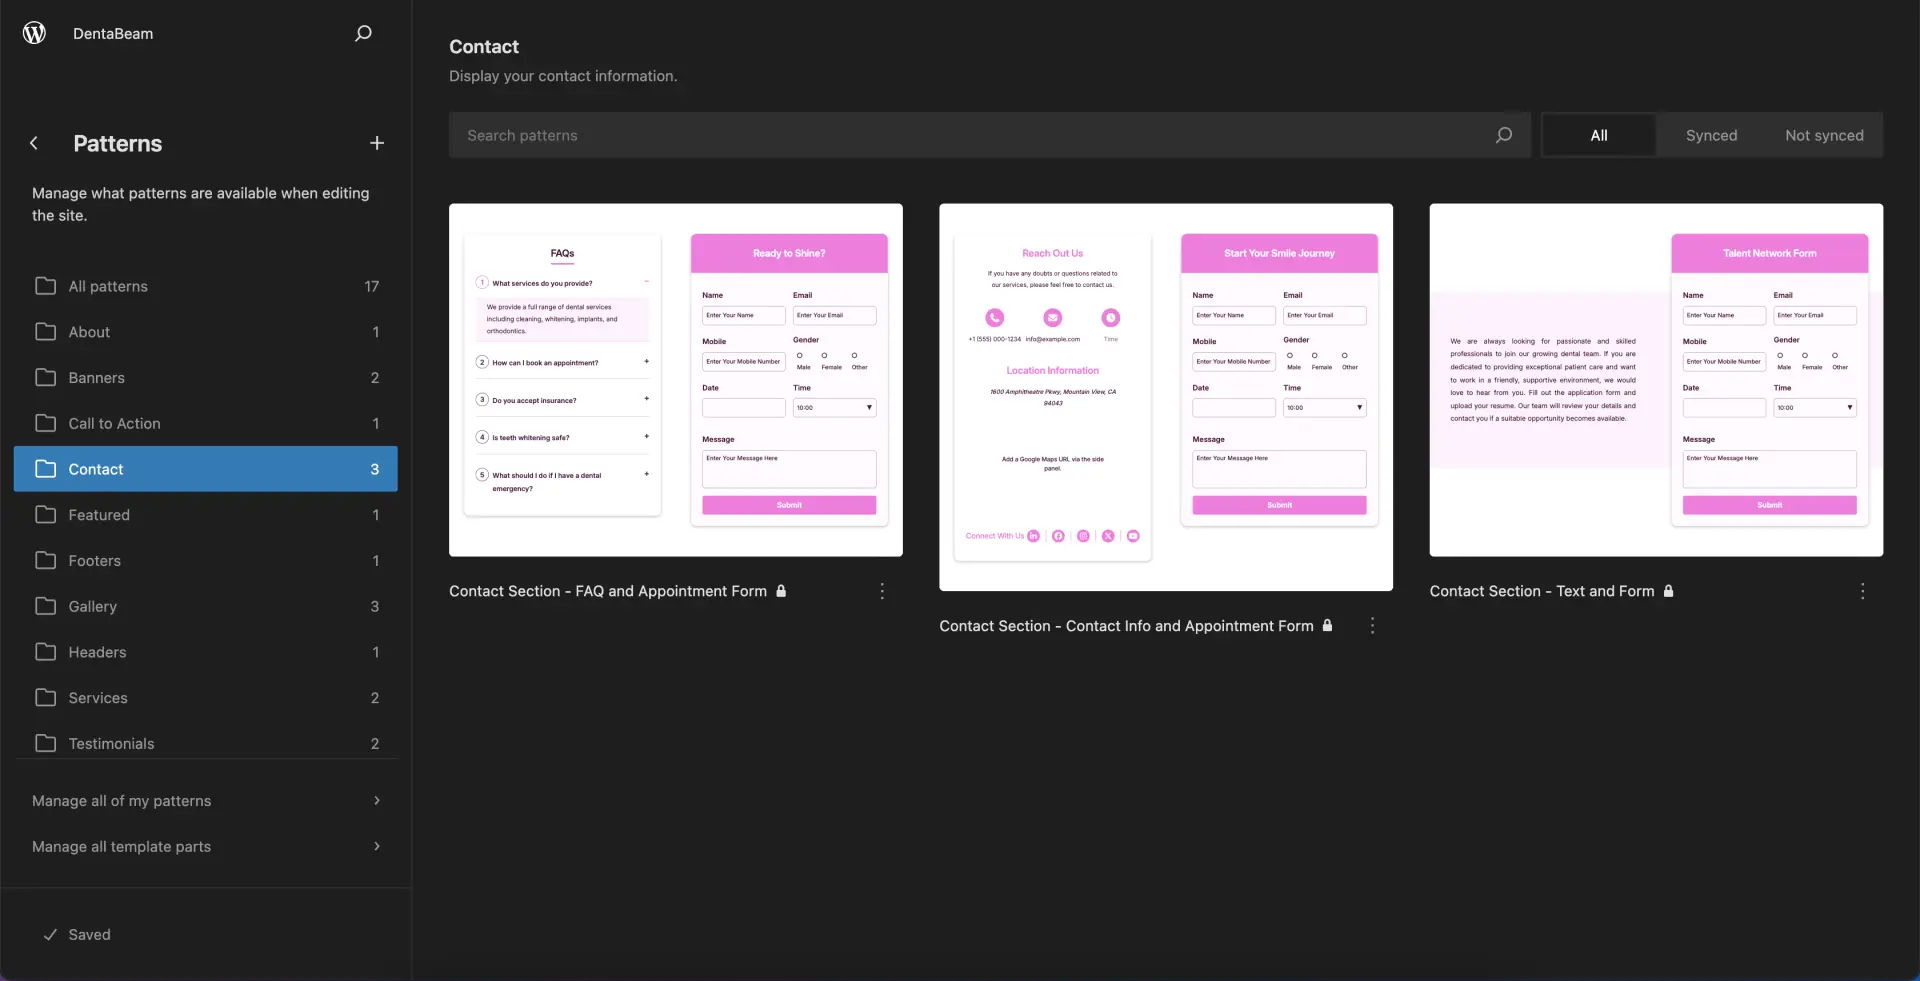Click the Services folder icon
The height and width of the screenshot is (981, 1920).
click(x=46, y=698)
